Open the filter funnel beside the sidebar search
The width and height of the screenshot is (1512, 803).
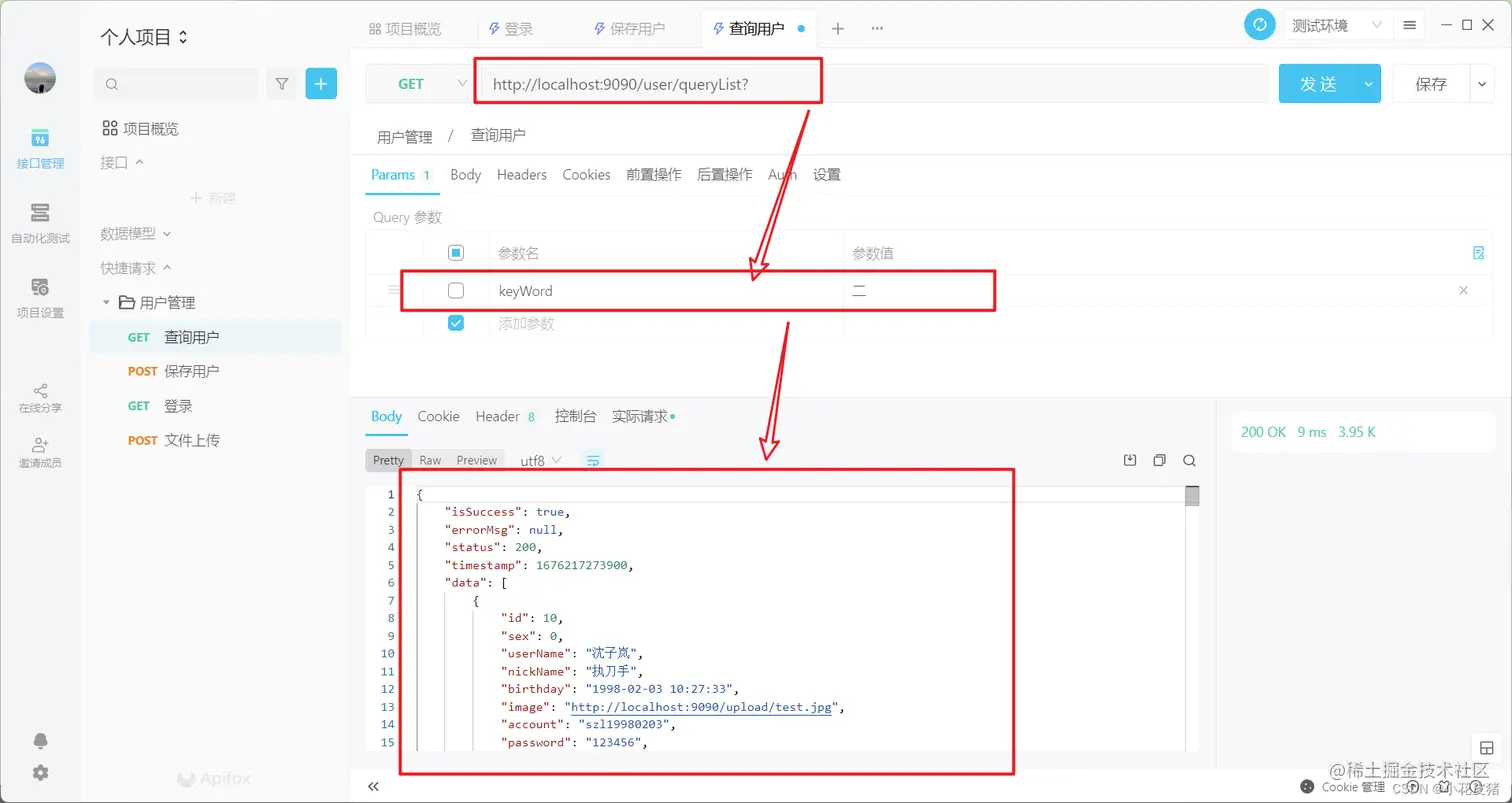coord(281,84)
